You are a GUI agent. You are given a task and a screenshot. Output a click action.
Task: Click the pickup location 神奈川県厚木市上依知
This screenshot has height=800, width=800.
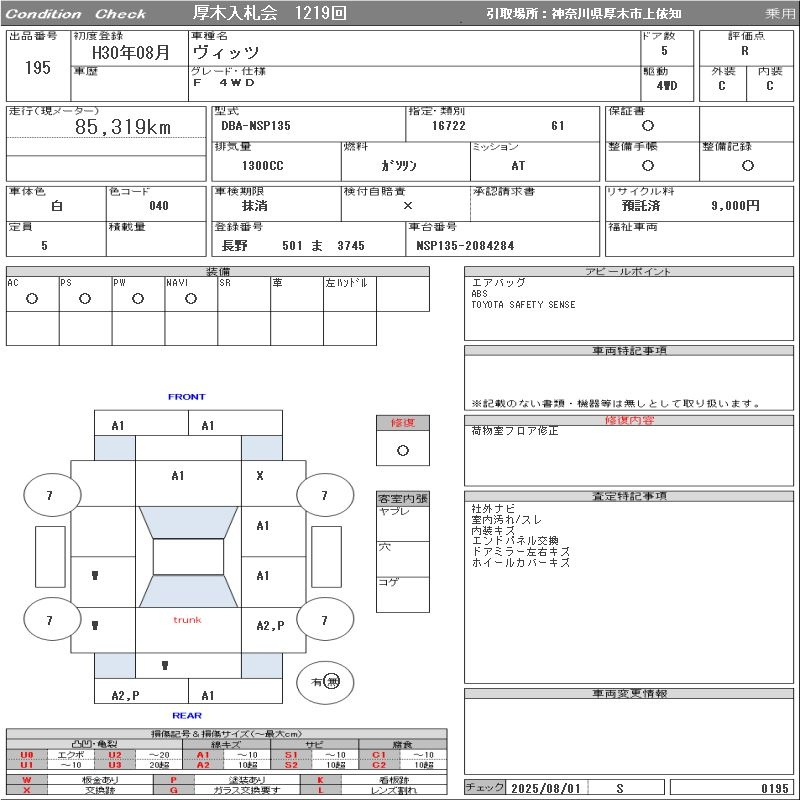pyautogui.click(x=616, y=14)
